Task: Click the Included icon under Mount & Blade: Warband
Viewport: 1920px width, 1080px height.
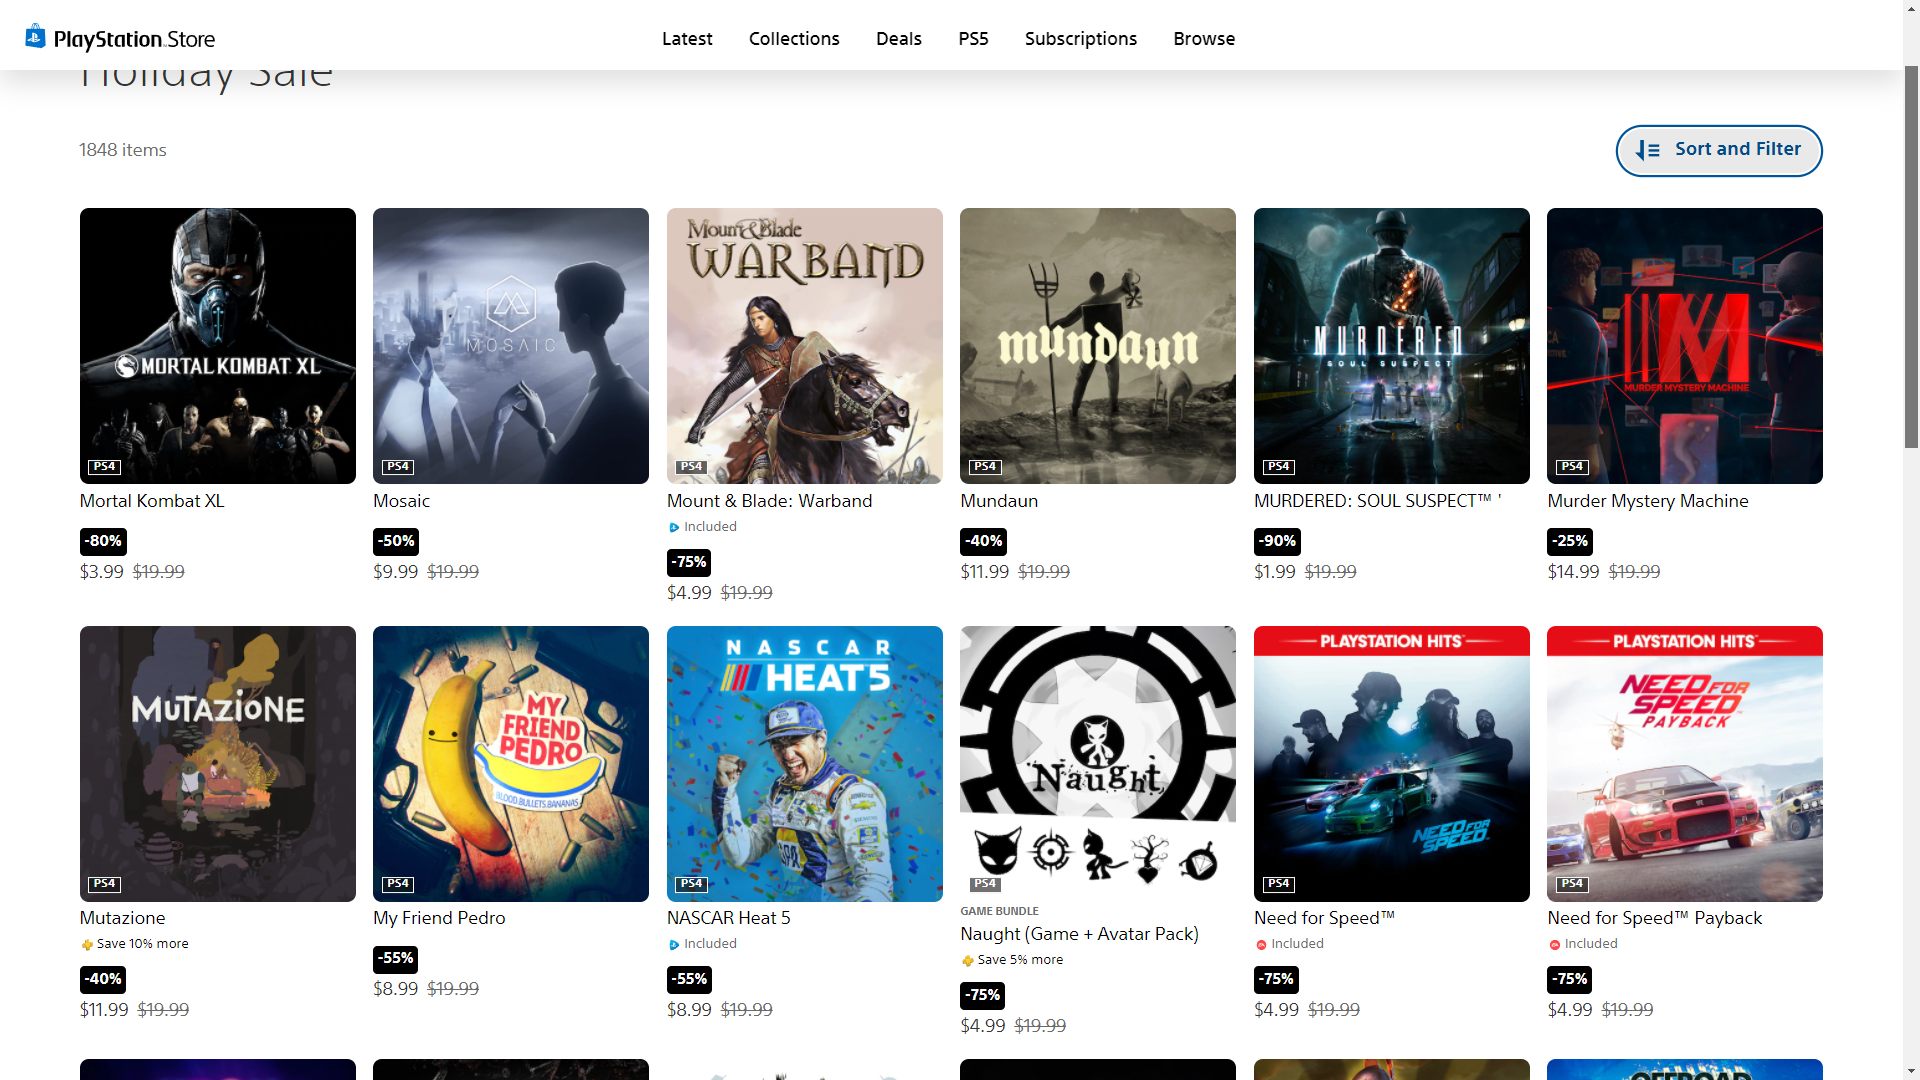Action: pyautogui.click(x=674, y=528)
